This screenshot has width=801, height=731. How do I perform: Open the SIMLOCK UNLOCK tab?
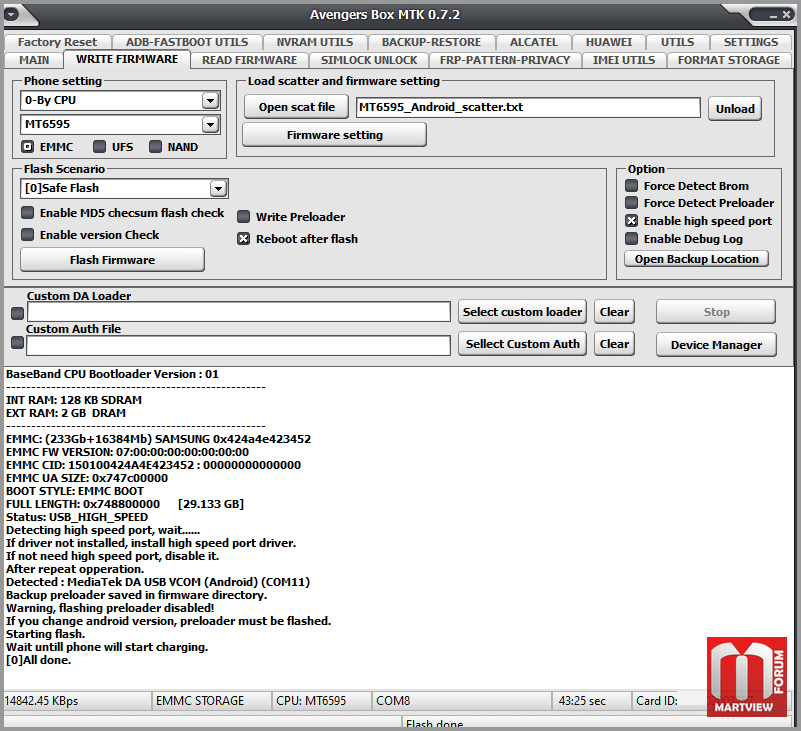tap(369, 60)
